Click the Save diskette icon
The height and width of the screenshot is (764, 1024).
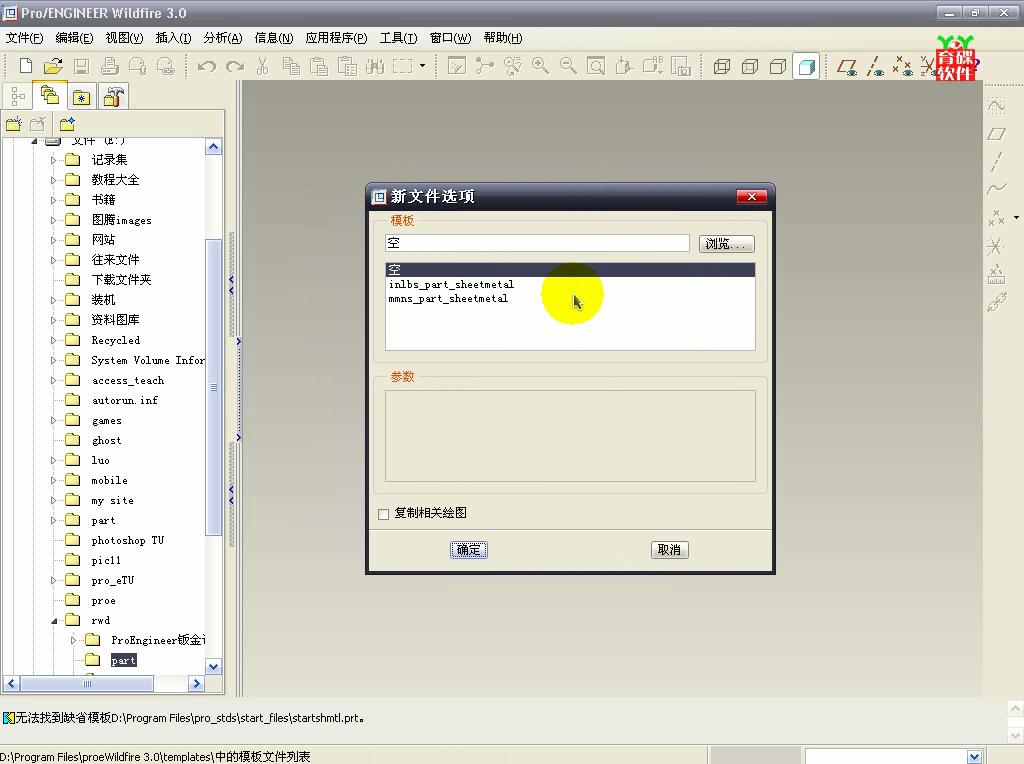tap(81, 65)
